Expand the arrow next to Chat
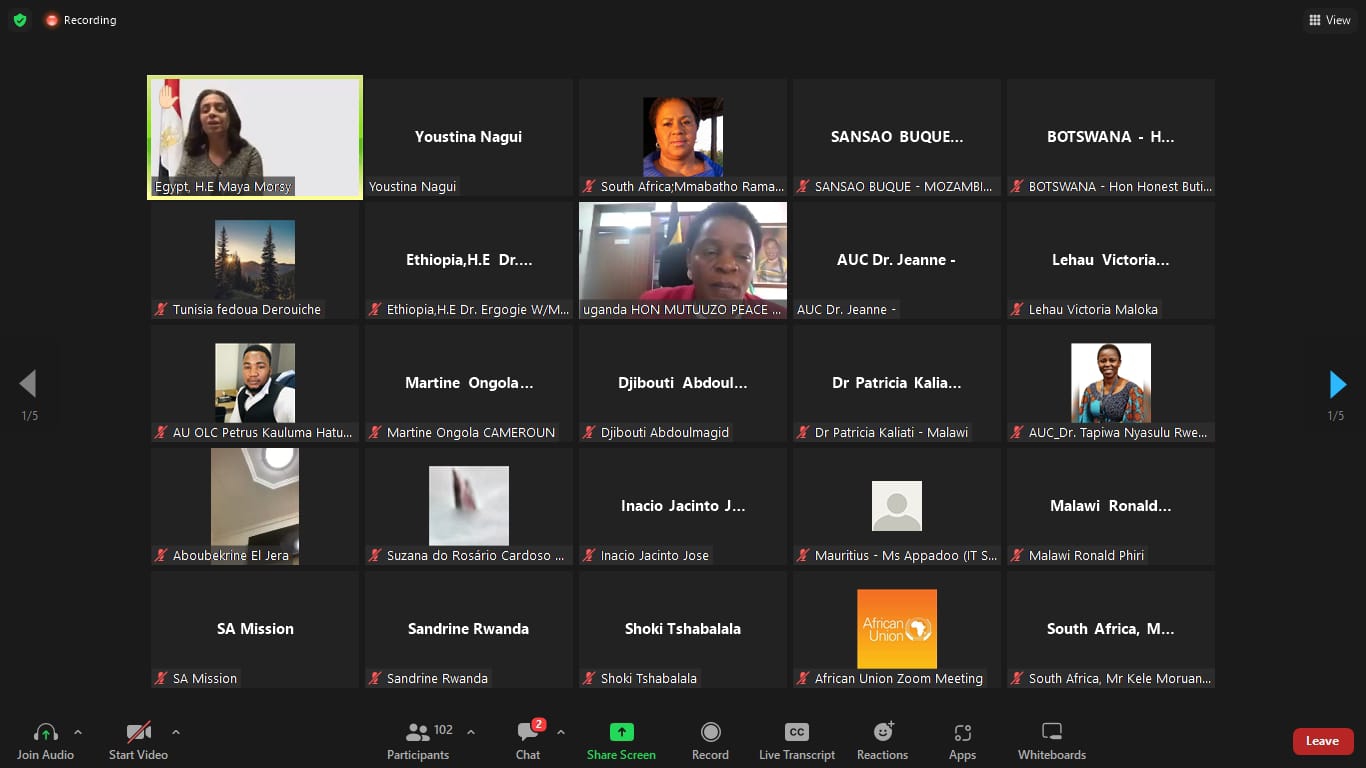 click(x=561, y=732)
